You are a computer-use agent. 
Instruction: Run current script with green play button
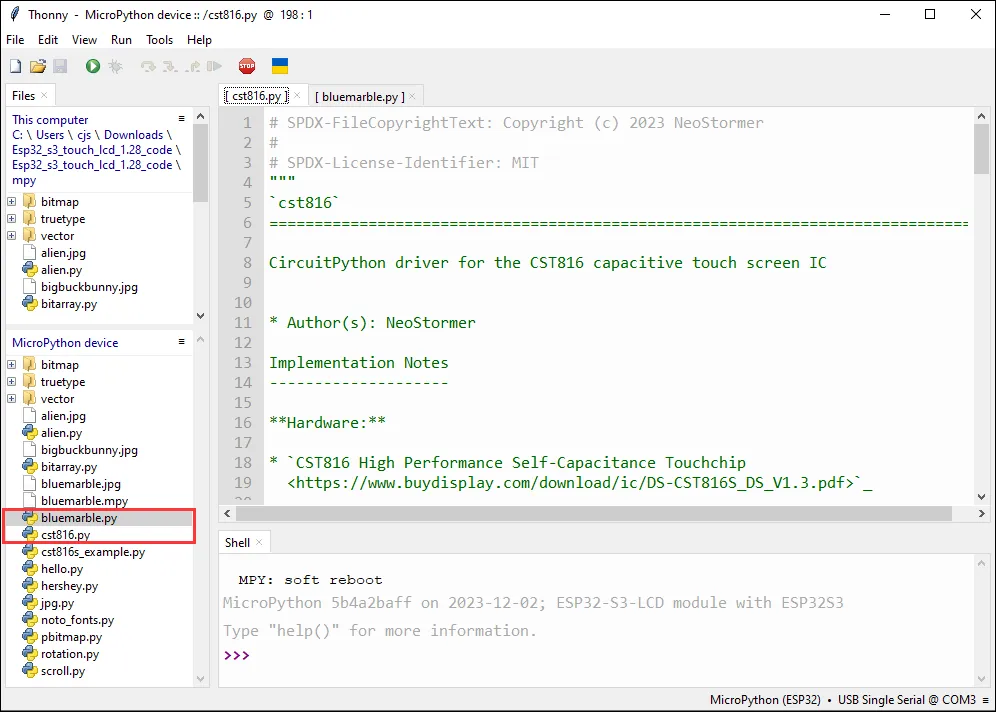93,66
